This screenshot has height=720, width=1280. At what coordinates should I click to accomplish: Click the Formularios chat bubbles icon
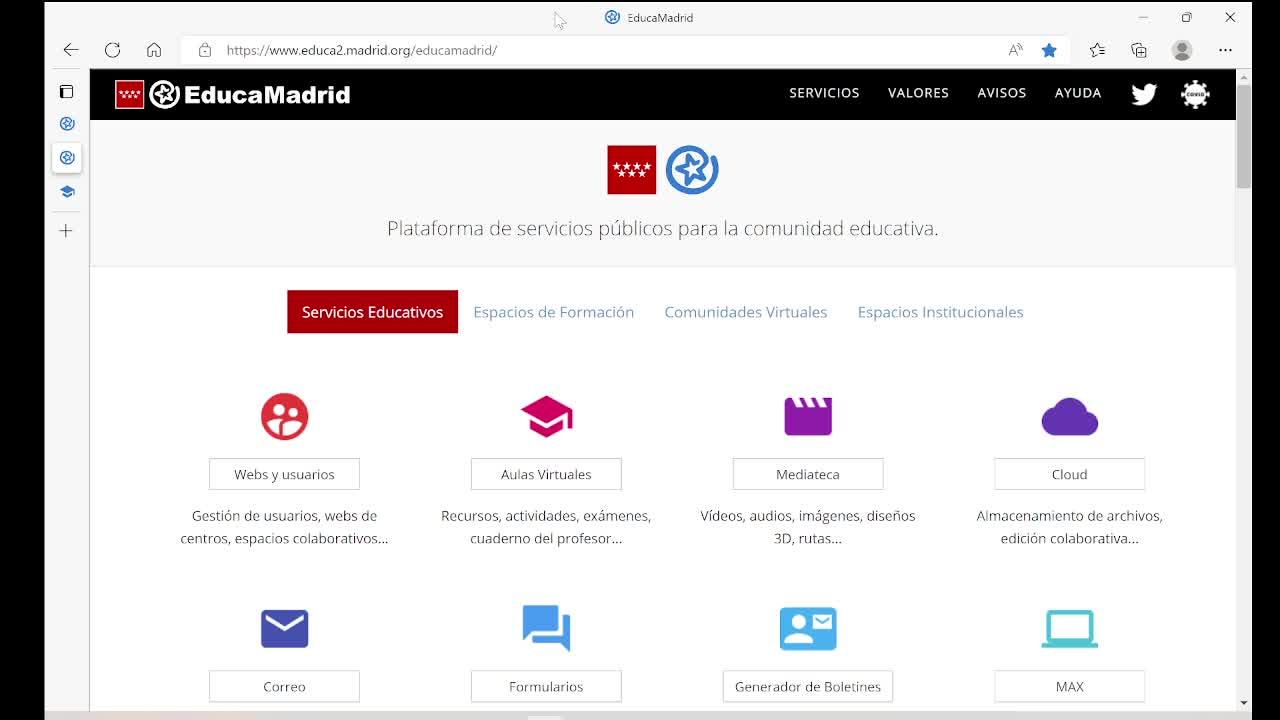click(546, 628)
